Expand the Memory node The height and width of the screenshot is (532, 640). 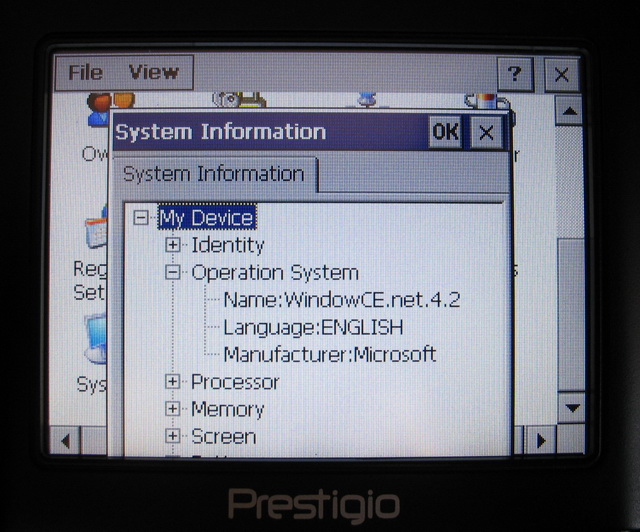(173, 409)
